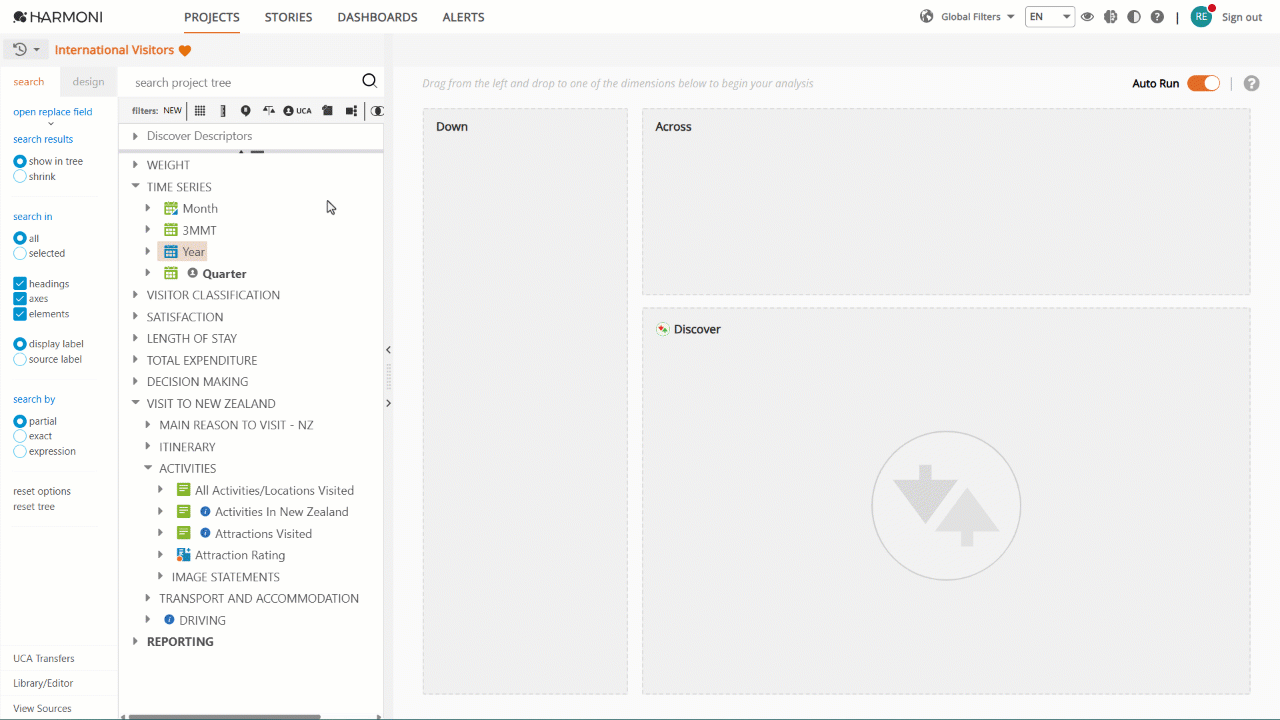Click the overlapping circles filter icon

pyautogui.click(x=377, y=111)
